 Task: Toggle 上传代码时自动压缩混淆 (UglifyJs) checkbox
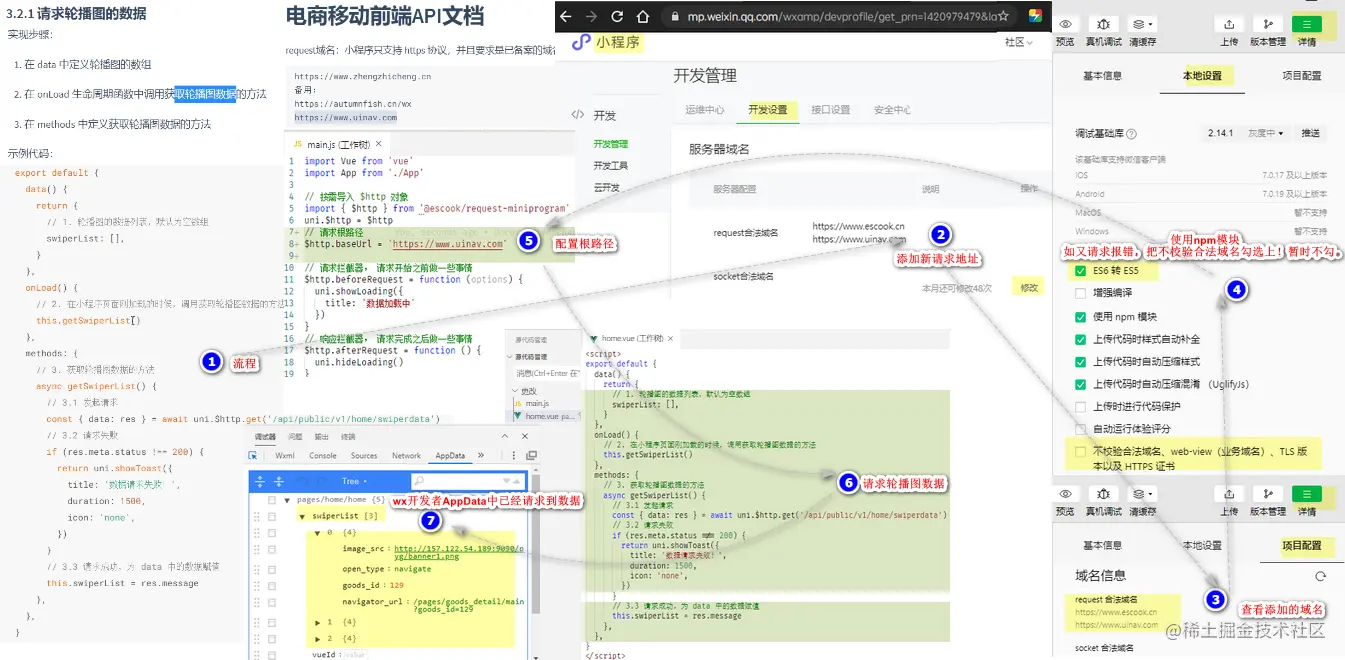1080,384
